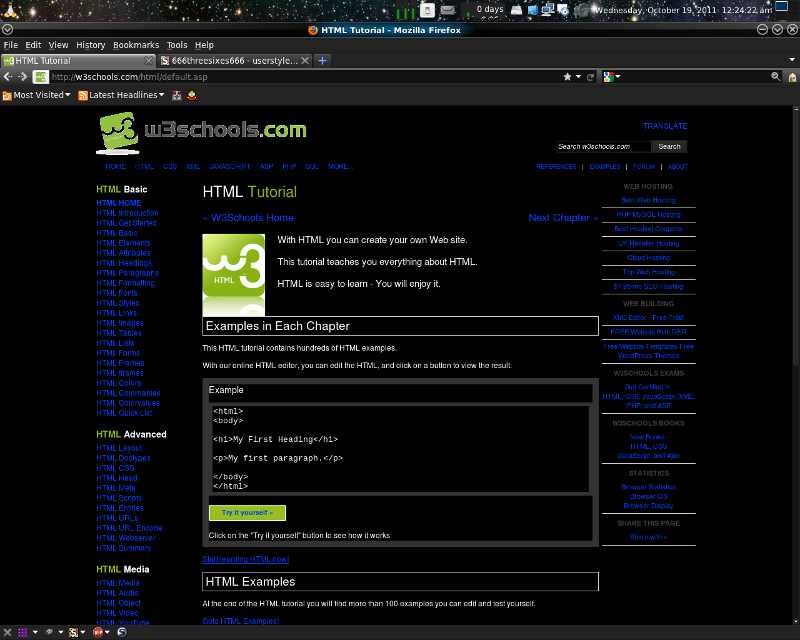This screenshot has height=640, width=800.
Task: Open the File menu
Action: click(11, 45)
